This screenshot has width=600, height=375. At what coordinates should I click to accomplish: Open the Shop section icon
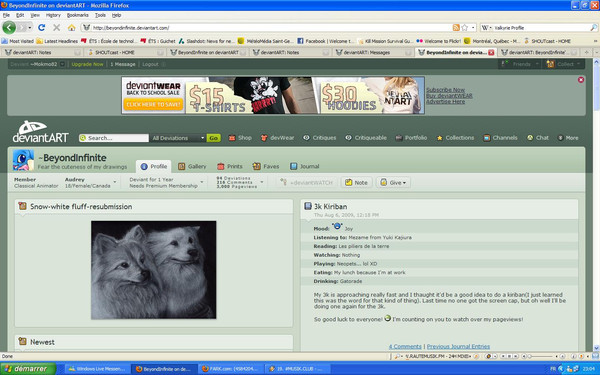pos(232,138)
